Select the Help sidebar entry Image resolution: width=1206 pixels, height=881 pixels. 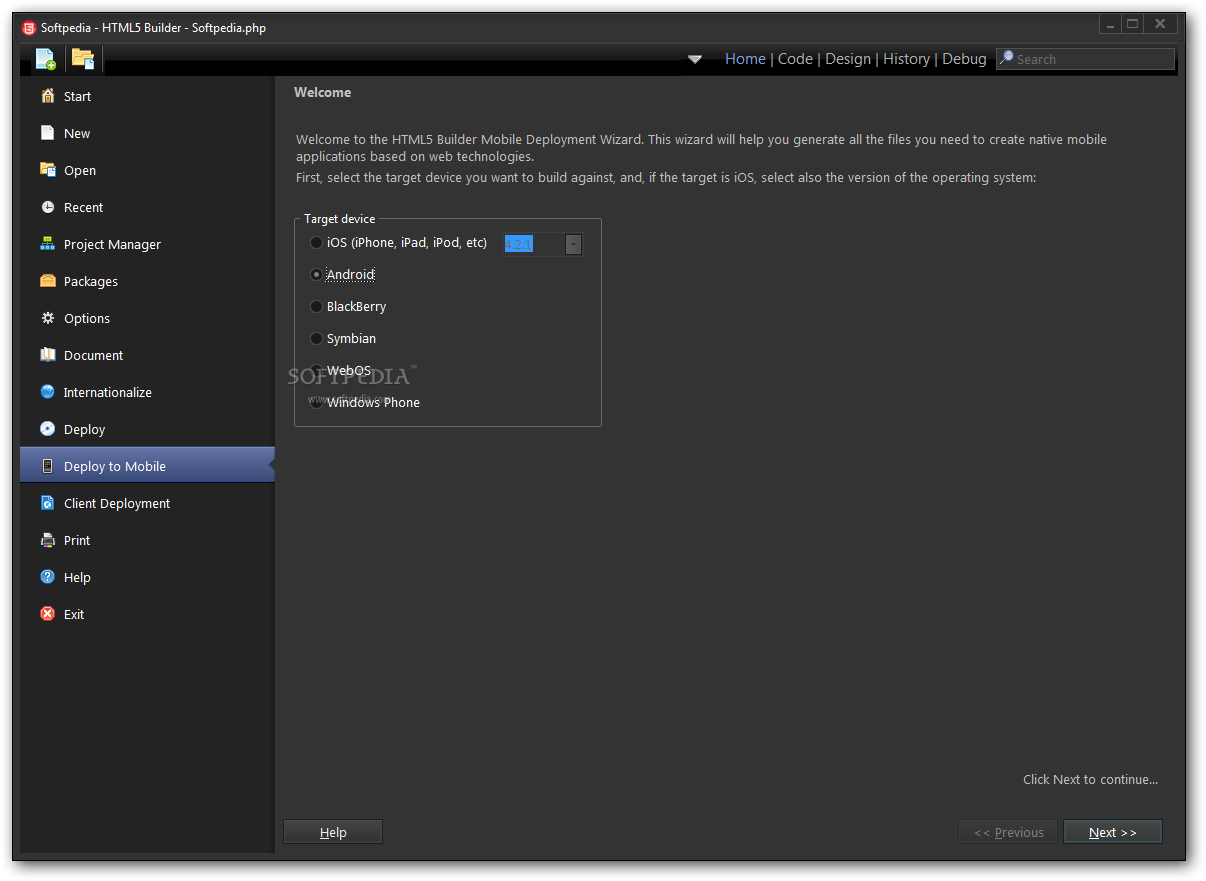coord(147,577)
